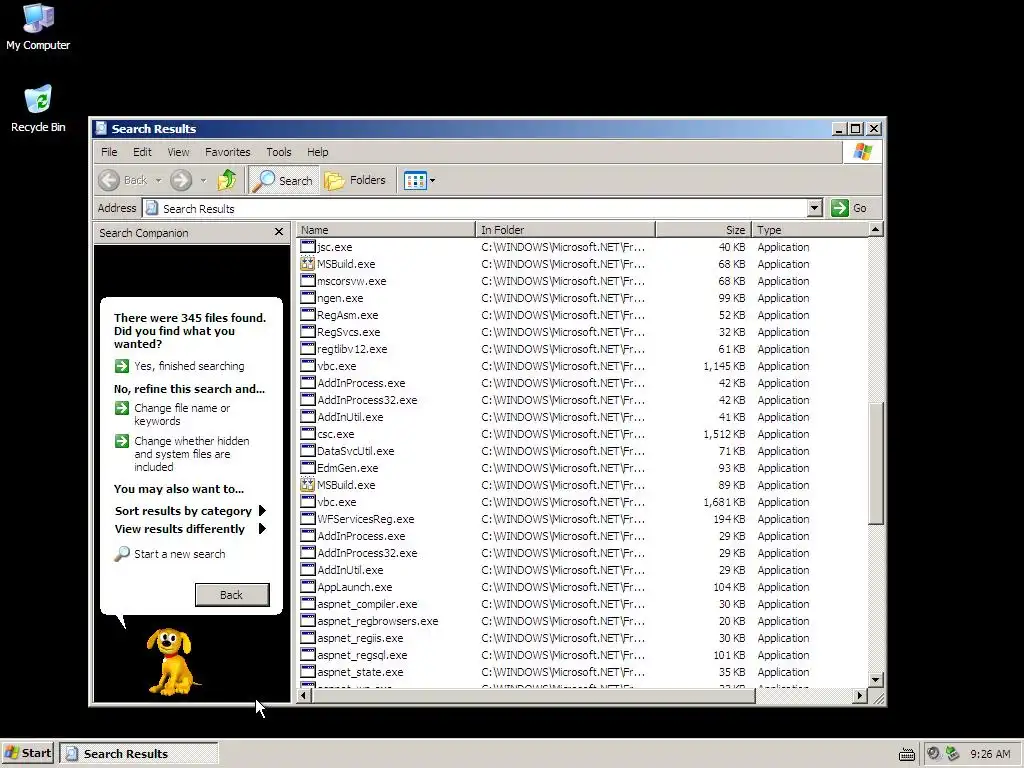Click the horizontal scrollbar right arrow

point(860,696)
